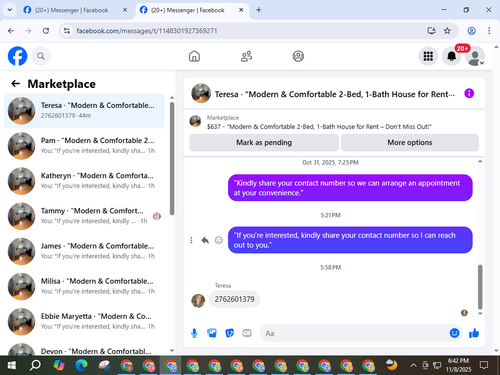Screen dimensions: 500x375
Task: Choose a sticker icon in the composer
Action: pos(229,333)
